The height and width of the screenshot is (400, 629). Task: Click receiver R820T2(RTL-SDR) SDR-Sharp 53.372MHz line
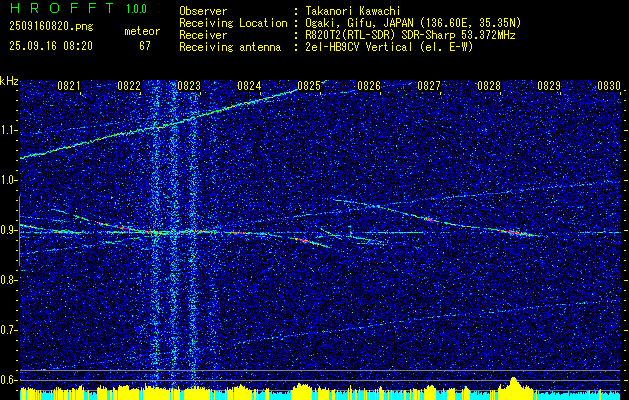(x=410, y=35)
